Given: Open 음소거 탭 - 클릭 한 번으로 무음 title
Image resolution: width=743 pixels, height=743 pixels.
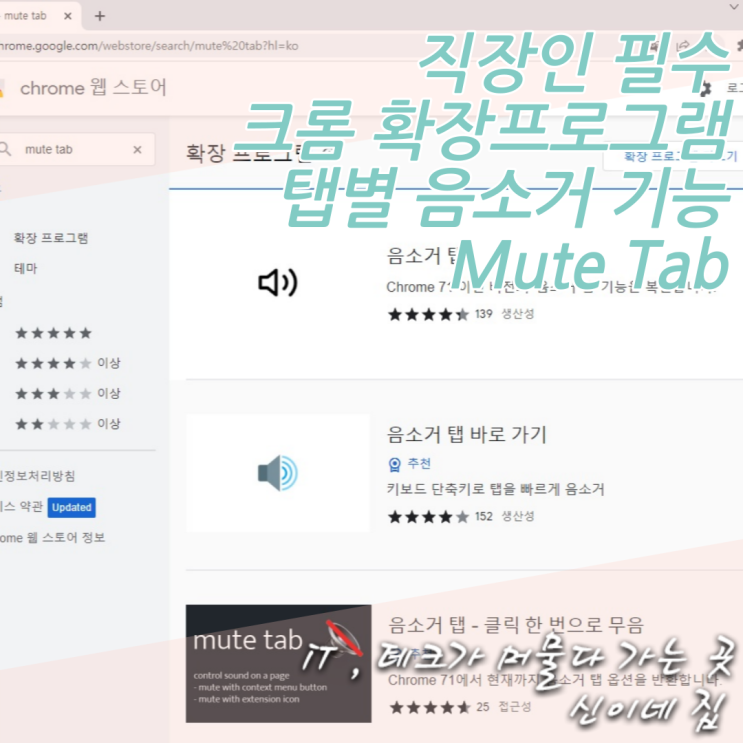Looking at the screenshot, I should pyautogui.click(x=516, y=625).
